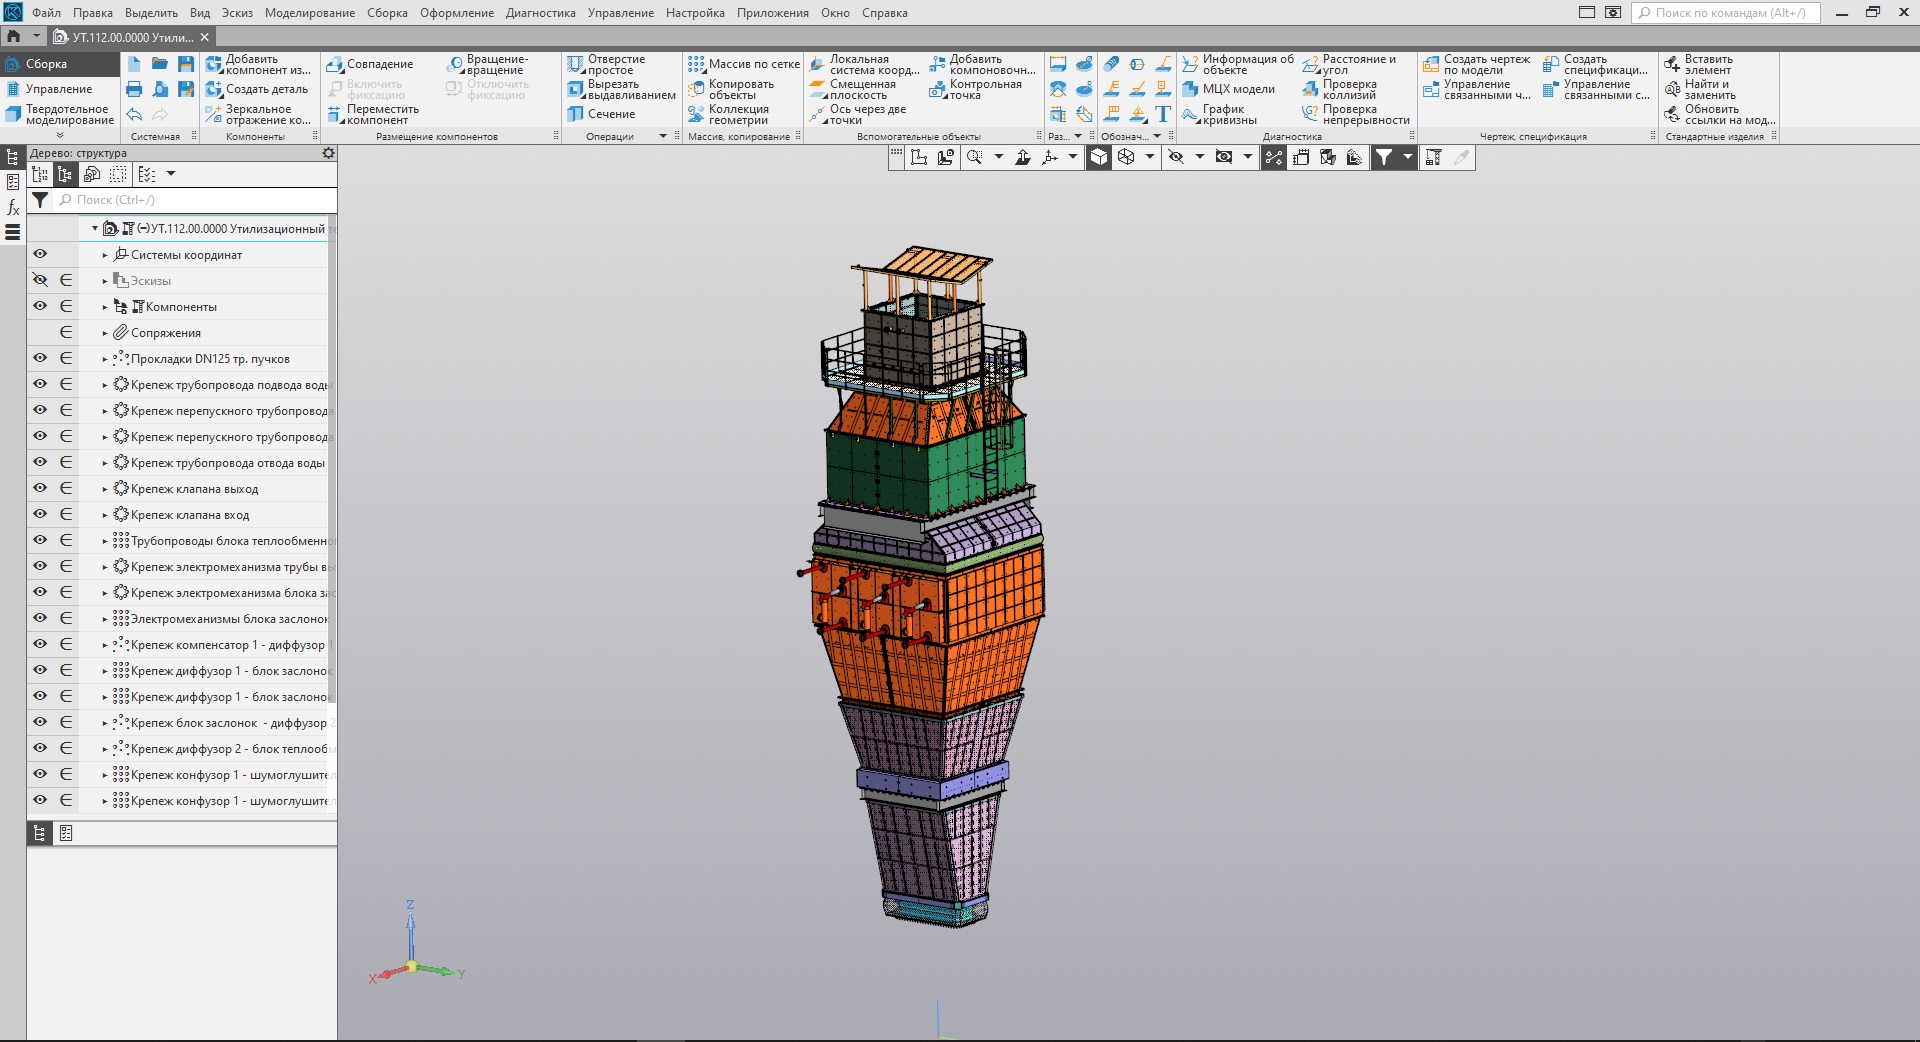Hide Крепеж клапана выход using its eye icon

click(40, 488)
